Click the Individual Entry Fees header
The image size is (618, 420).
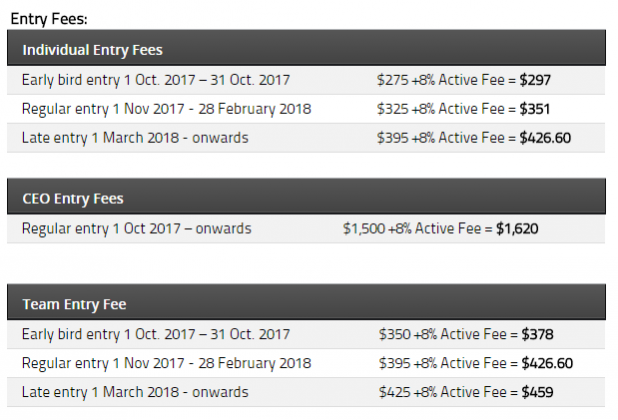pos(306,48)
